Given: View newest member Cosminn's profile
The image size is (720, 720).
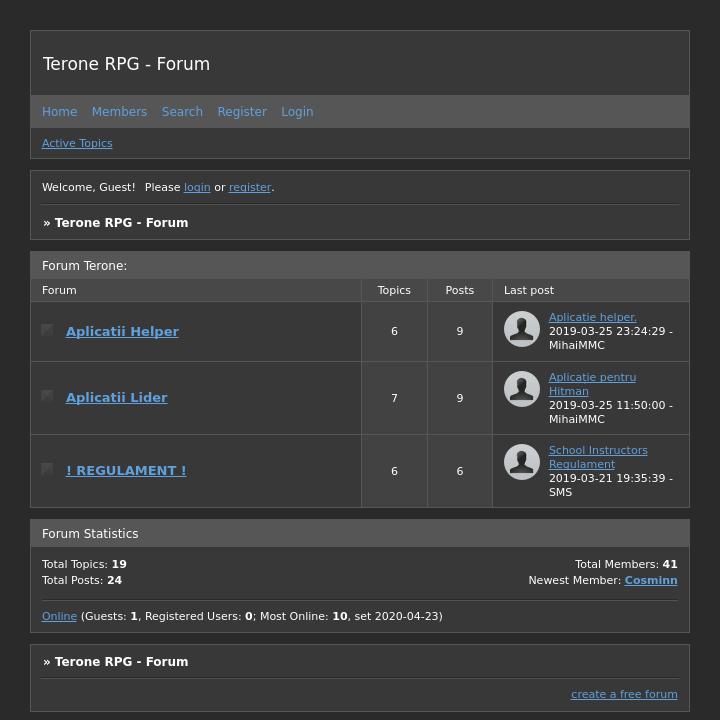Looking at the screenshot, I should pos(651,580).
